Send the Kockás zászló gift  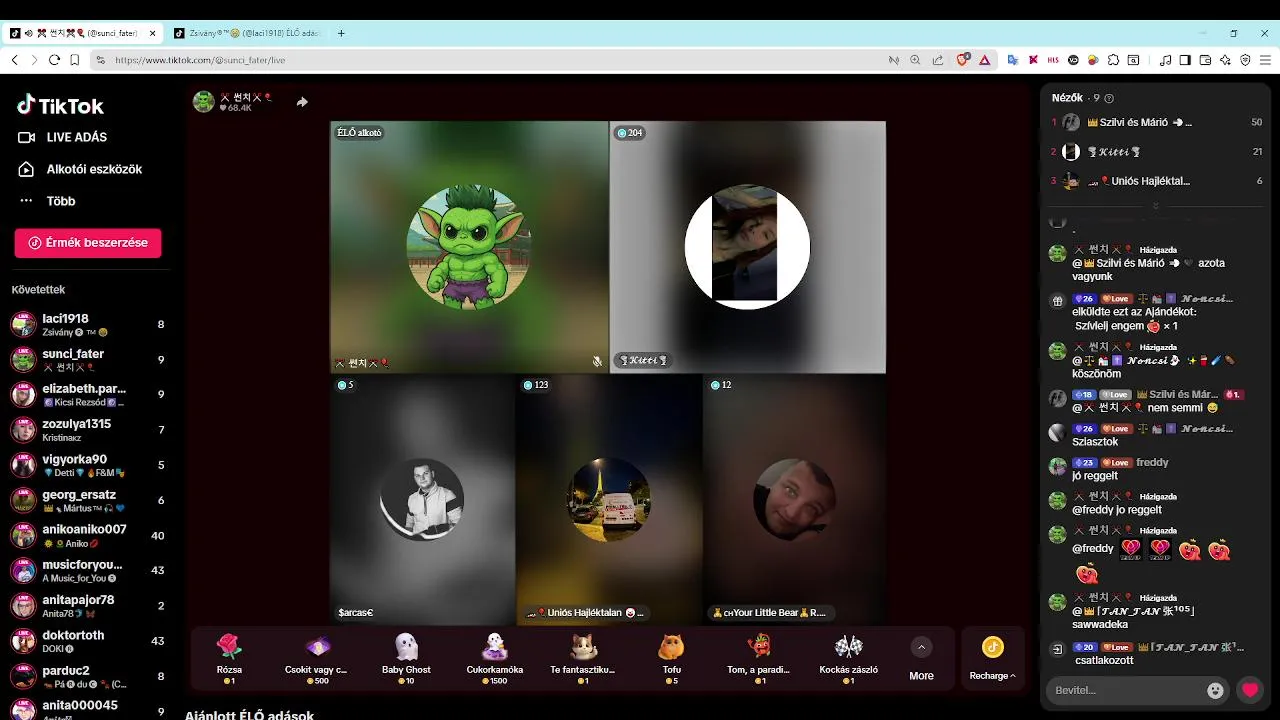pyautogui.click(x=848, y=658)
